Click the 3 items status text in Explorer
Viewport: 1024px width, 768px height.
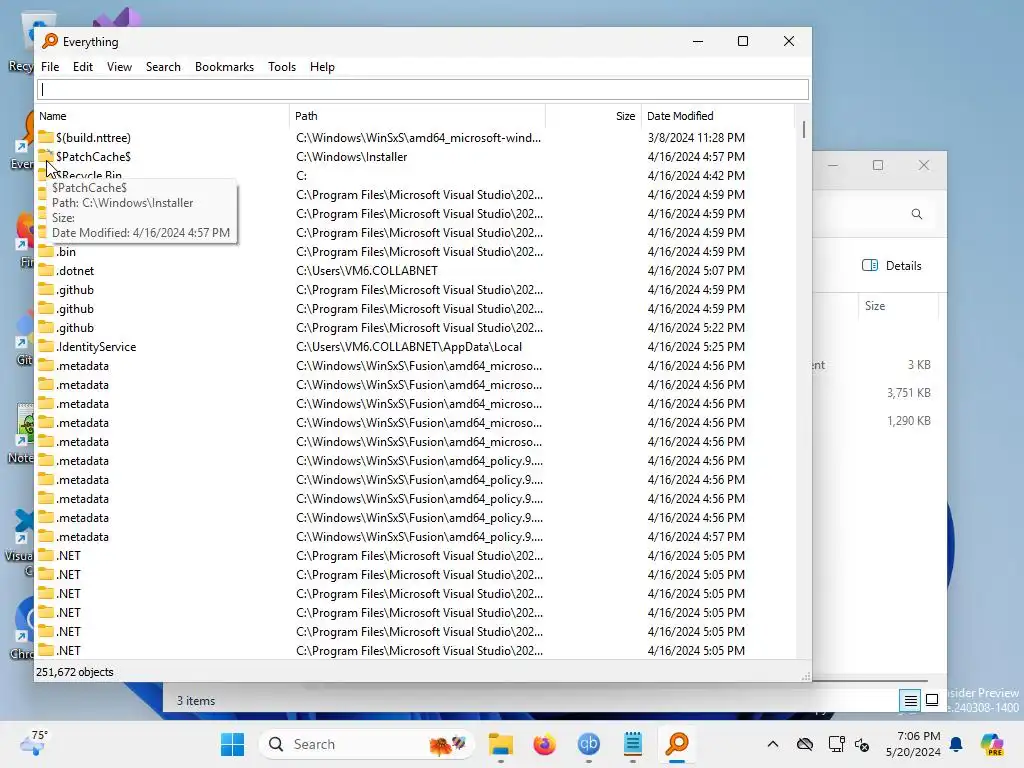pos(195,701)
